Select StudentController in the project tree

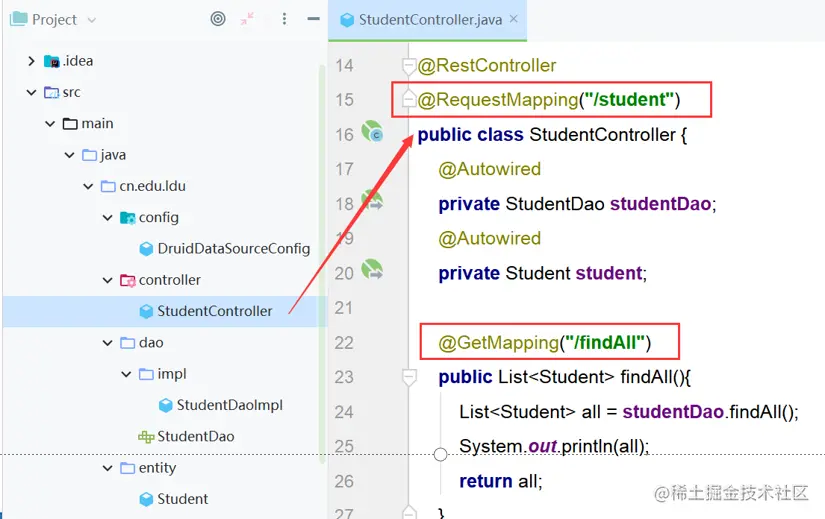[x=215, y=311]
